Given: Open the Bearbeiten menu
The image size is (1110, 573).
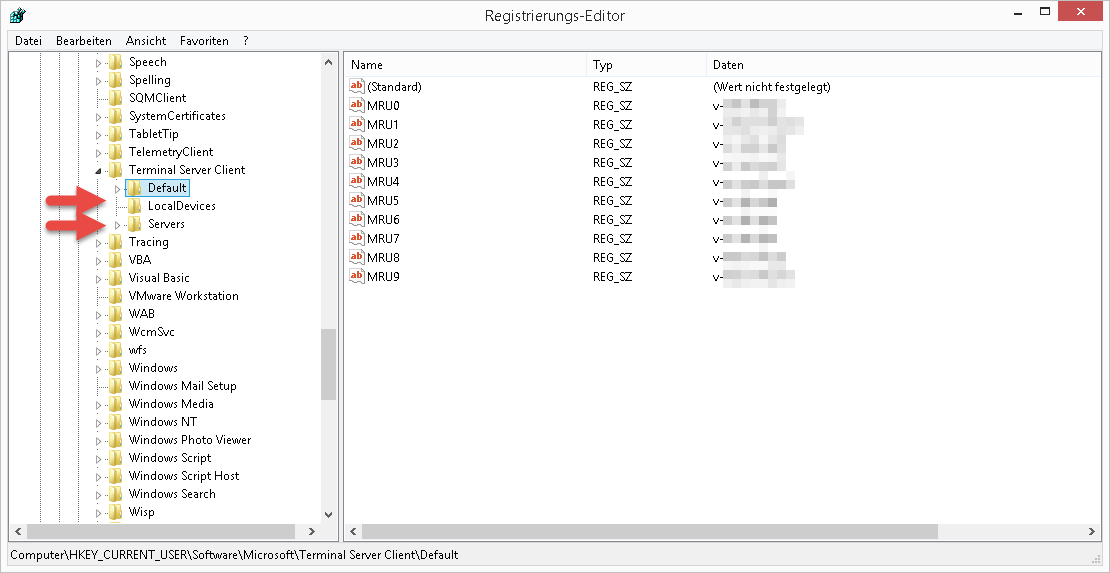Looking at the screenshot, I should [84, 40].
